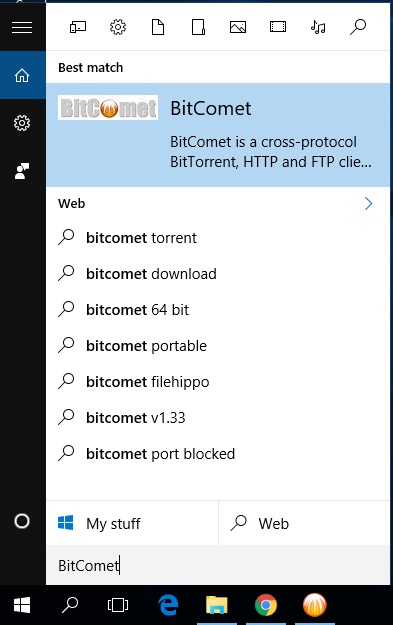Focus the BitComet search text field
393x625 pixels.
218,565
